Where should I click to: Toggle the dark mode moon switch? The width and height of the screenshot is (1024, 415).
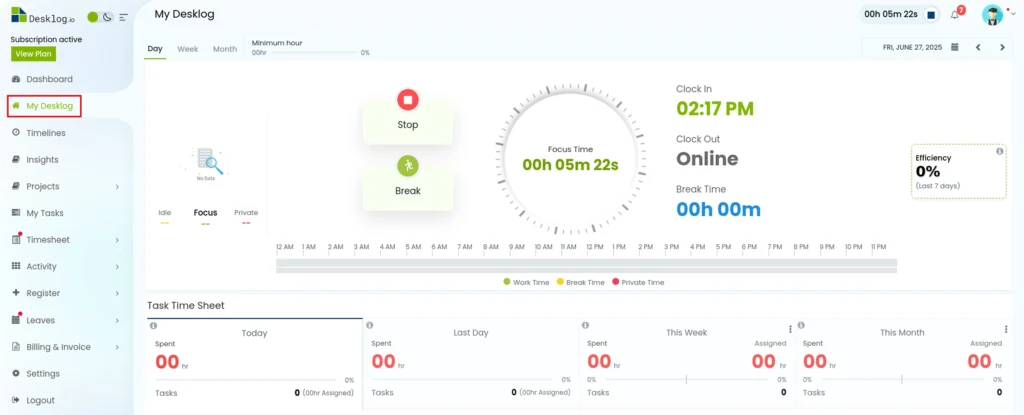[108, 17]
